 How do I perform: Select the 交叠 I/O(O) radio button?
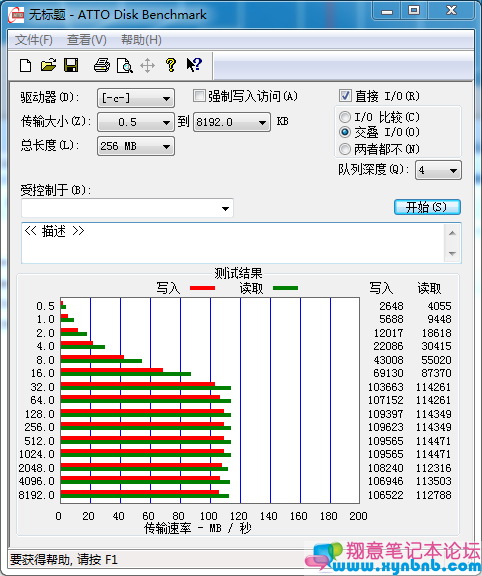[345, 132]
